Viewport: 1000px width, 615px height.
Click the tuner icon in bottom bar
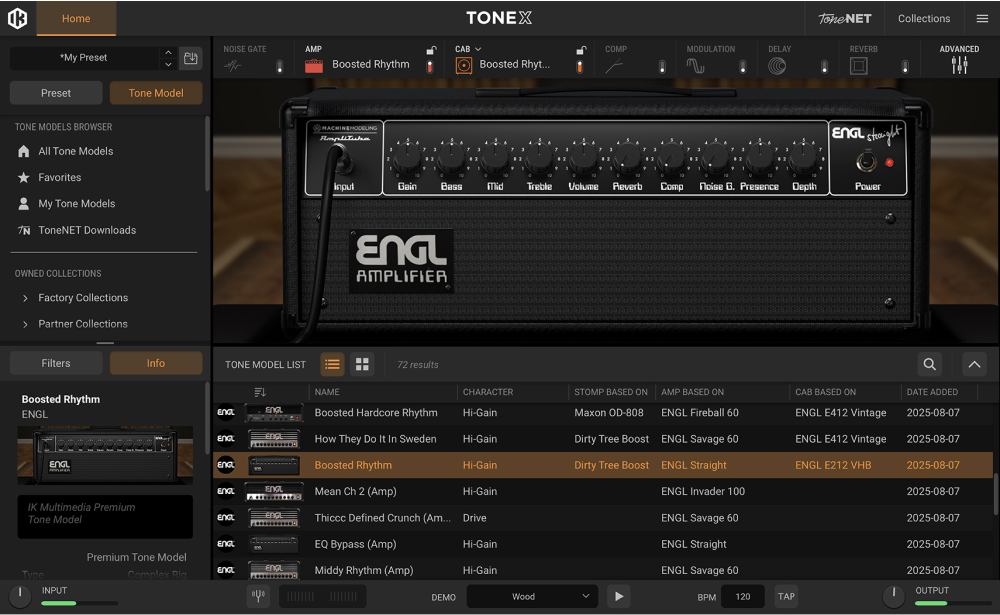pos(258,597)
